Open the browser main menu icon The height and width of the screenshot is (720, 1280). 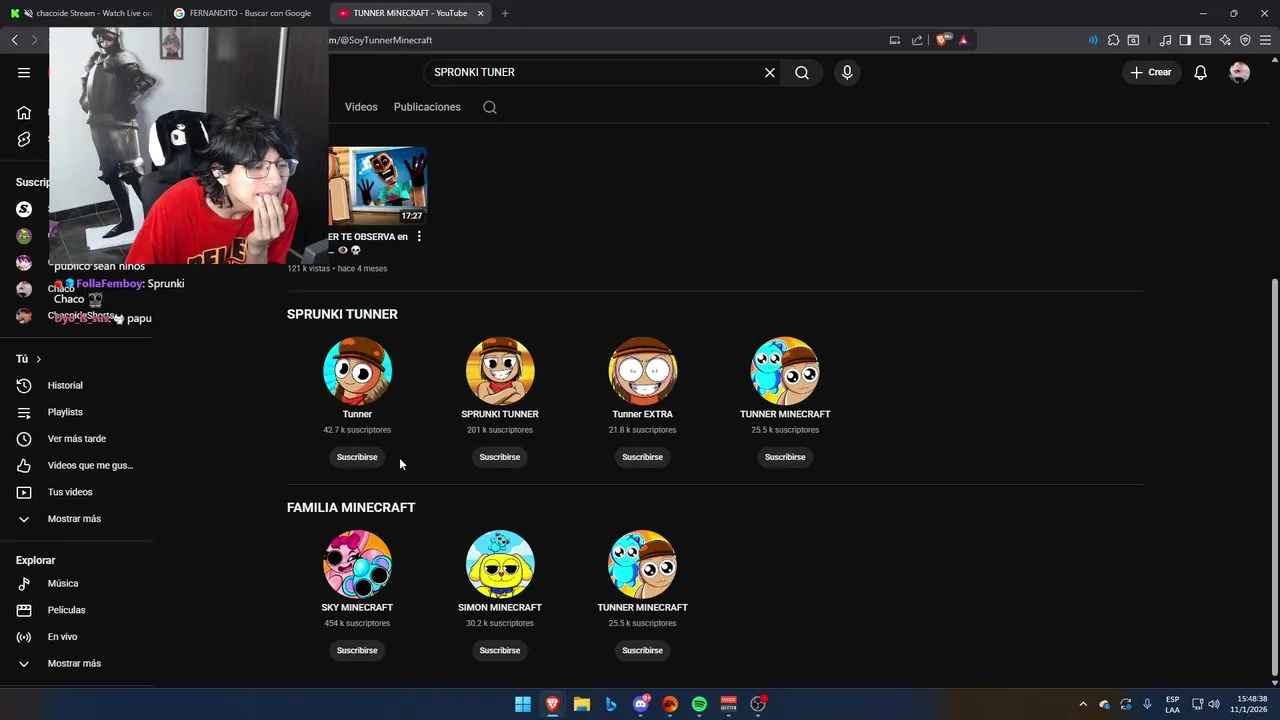click(x=1265, y=40)
